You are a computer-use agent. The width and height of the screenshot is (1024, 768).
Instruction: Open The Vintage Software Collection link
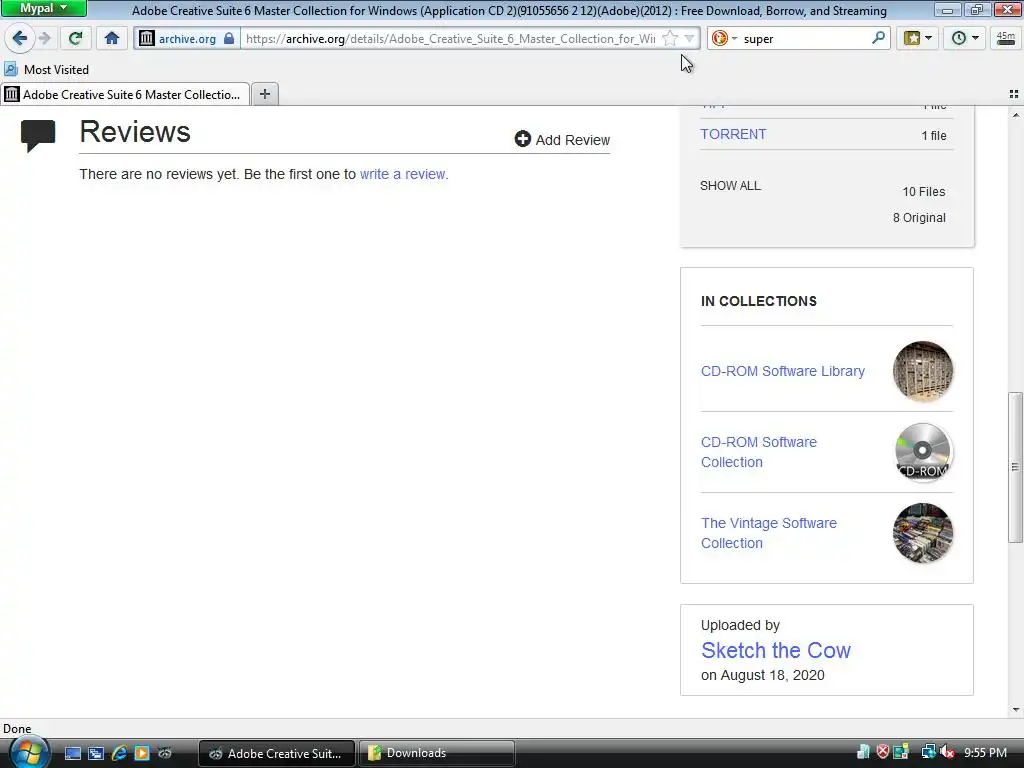click(769, 533)
